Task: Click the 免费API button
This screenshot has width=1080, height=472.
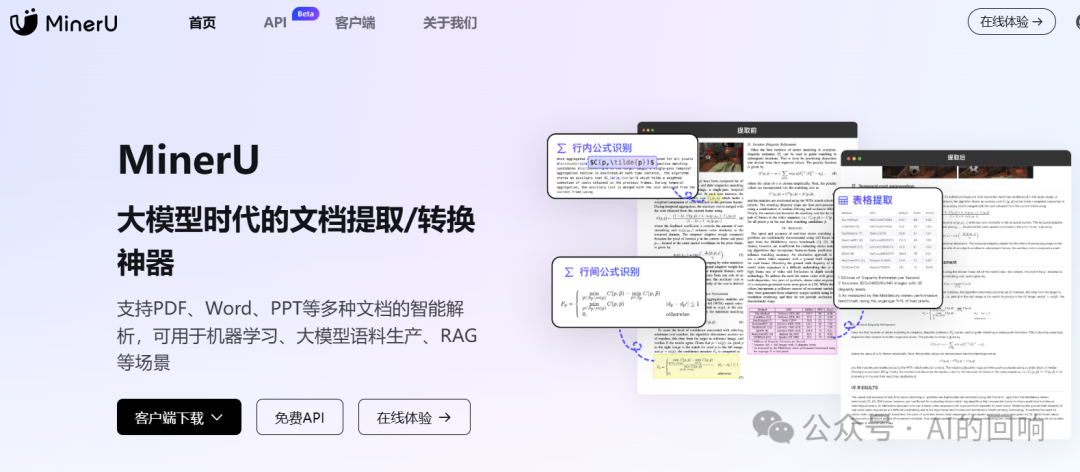Action: [x=300, y=417]
